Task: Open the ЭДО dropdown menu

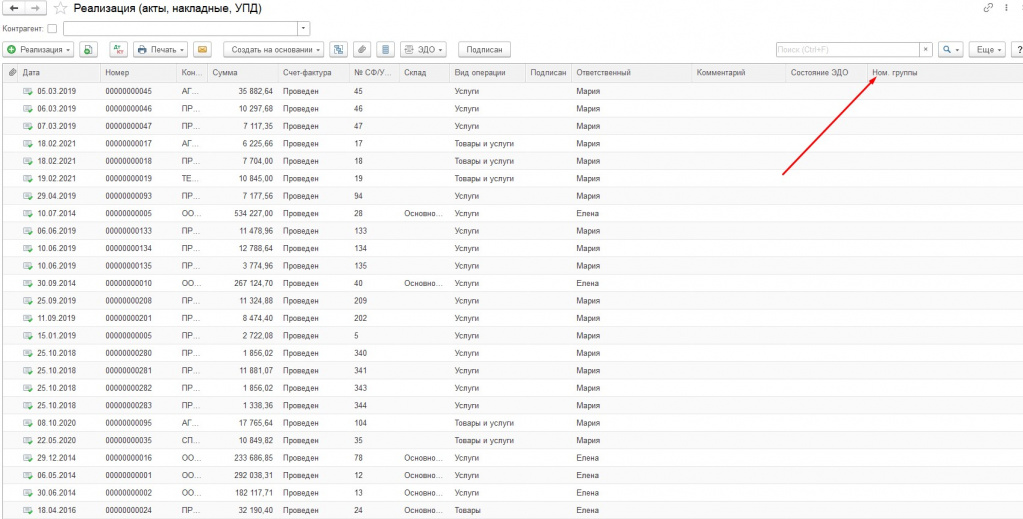Action: tap(423, 50)
